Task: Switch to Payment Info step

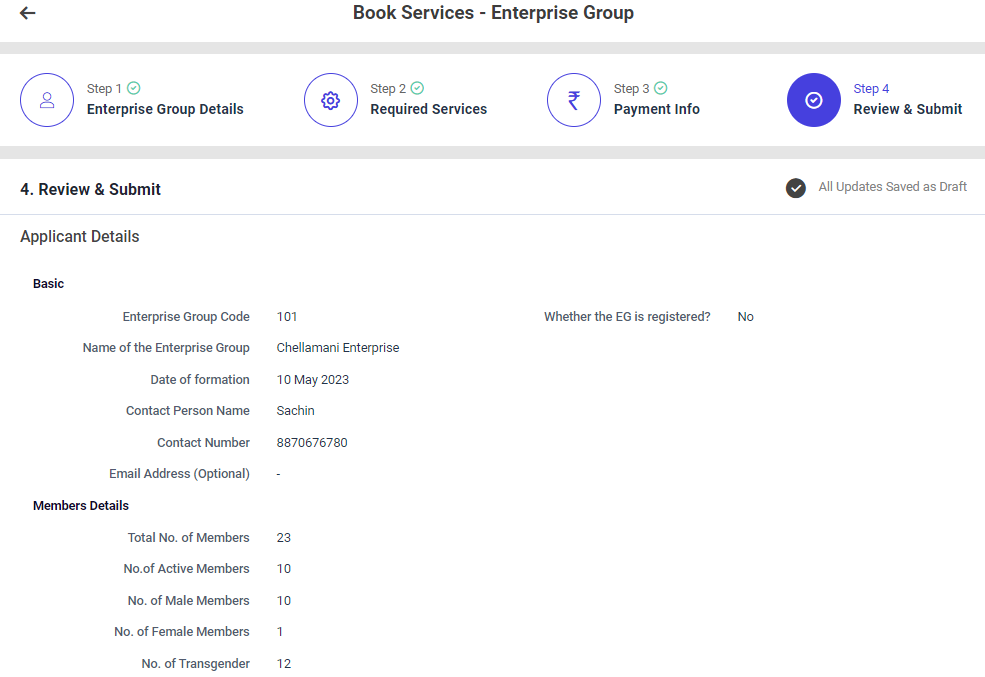Action: [656, 109]
